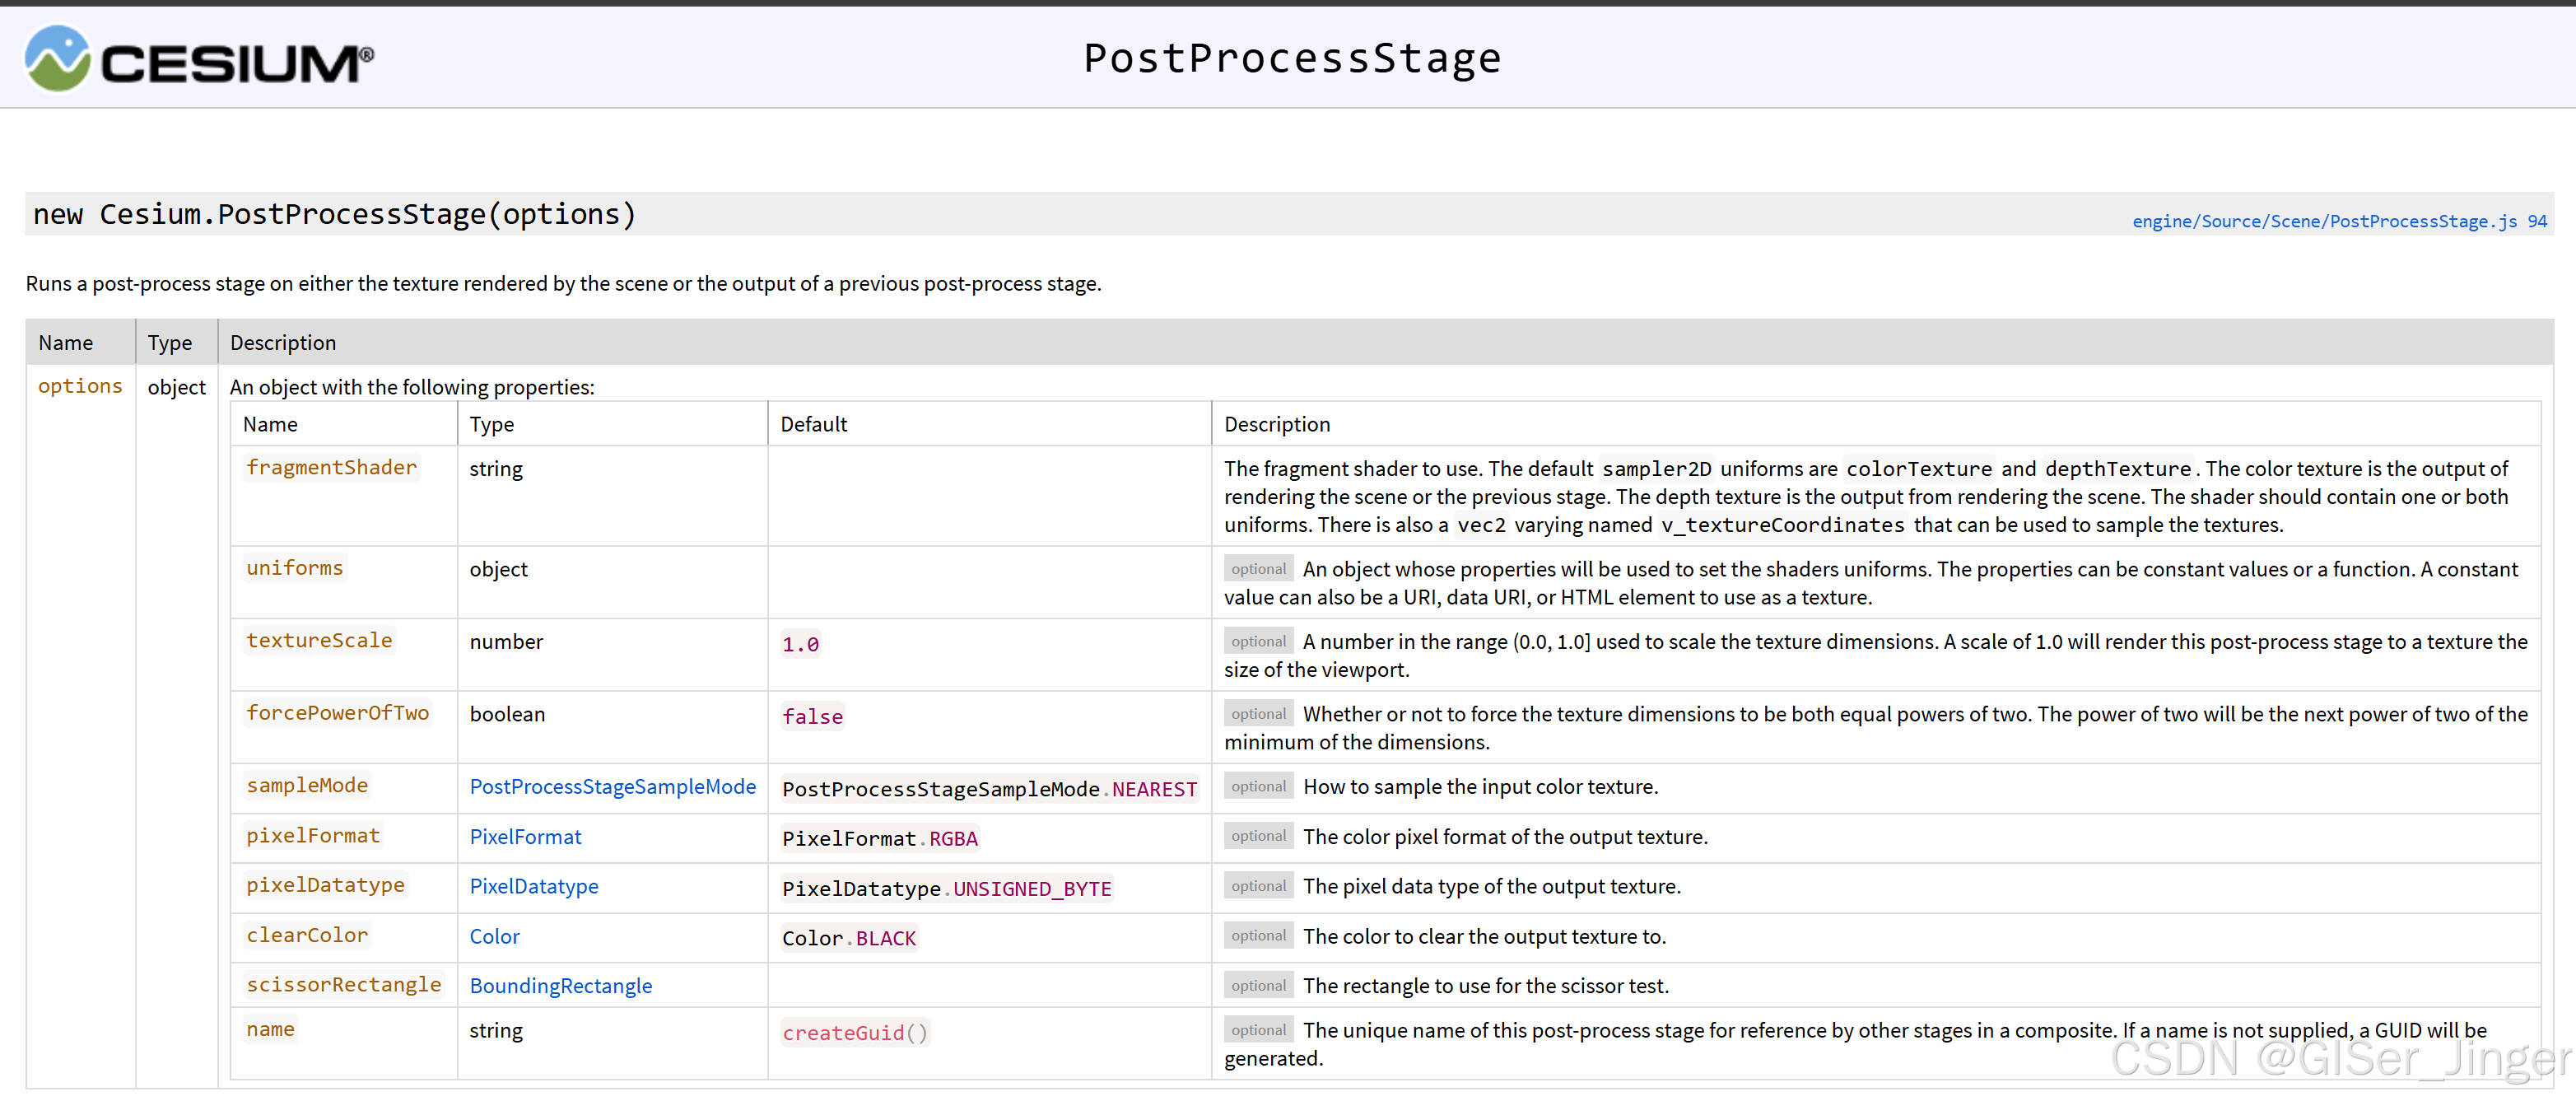Open the PostProcessStageSampleMode type link
The height and width of the screenshot is (1101, 2576).
point(613,787)
